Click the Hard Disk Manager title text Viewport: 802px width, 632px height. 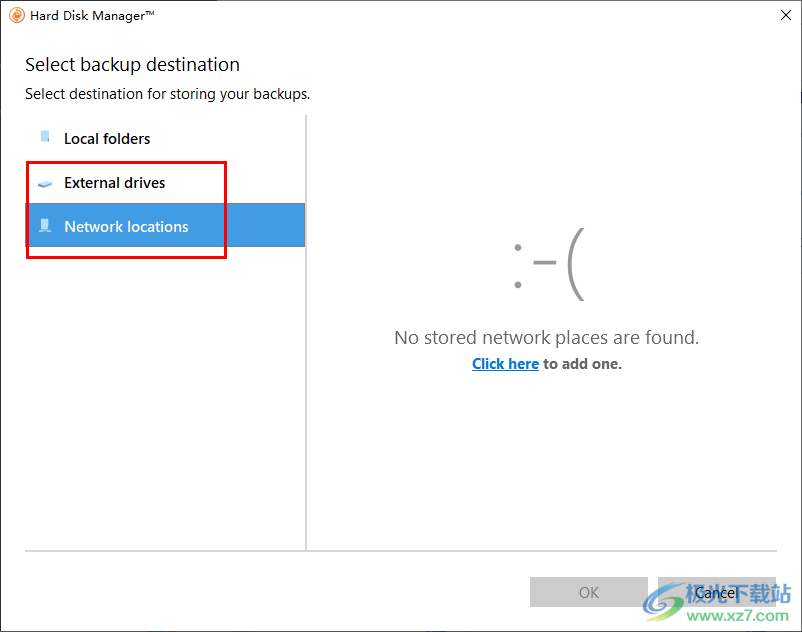click(92, 16)
